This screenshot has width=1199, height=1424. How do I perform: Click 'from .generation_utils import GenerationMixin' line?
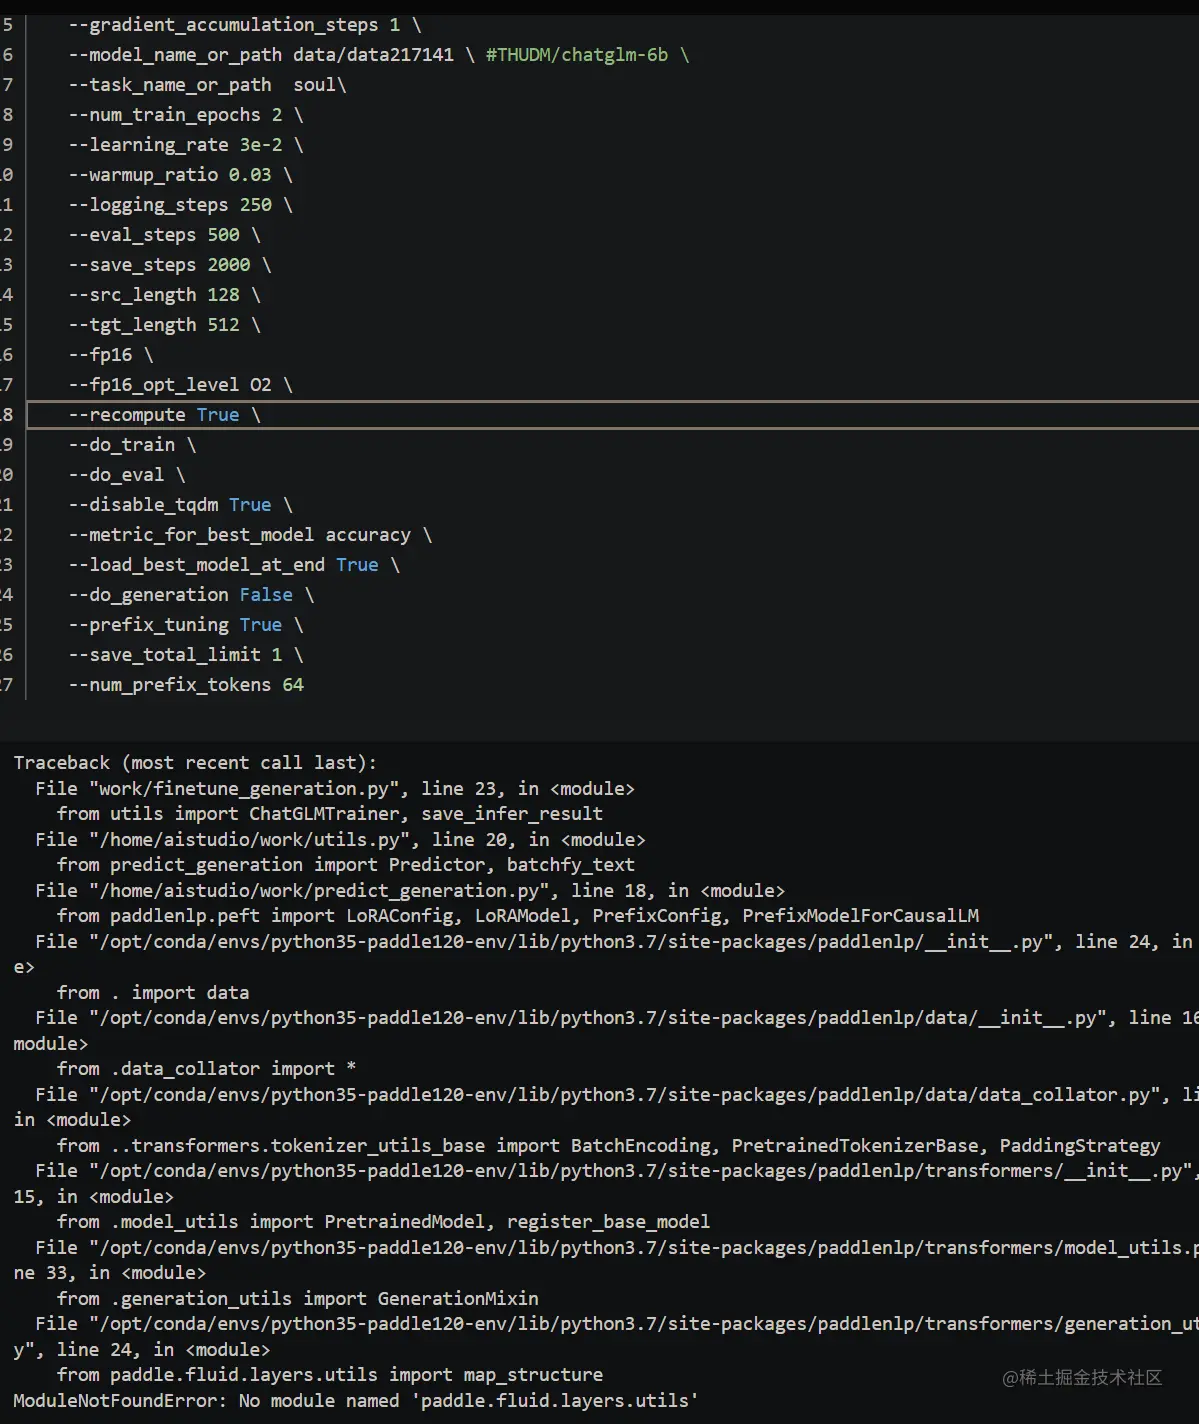coord(297,1298)
